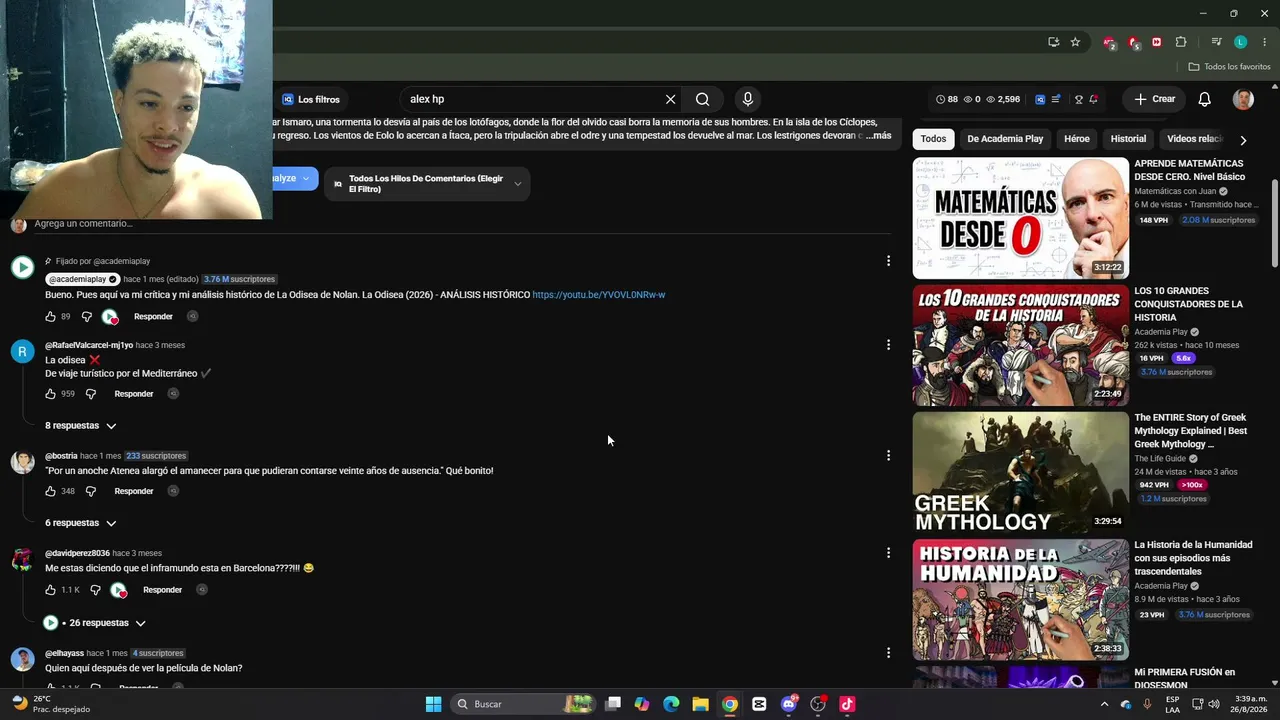
Task: Dislike the @davidperez8036 comment
Action: pyautogui.click(x=95, y=590)
